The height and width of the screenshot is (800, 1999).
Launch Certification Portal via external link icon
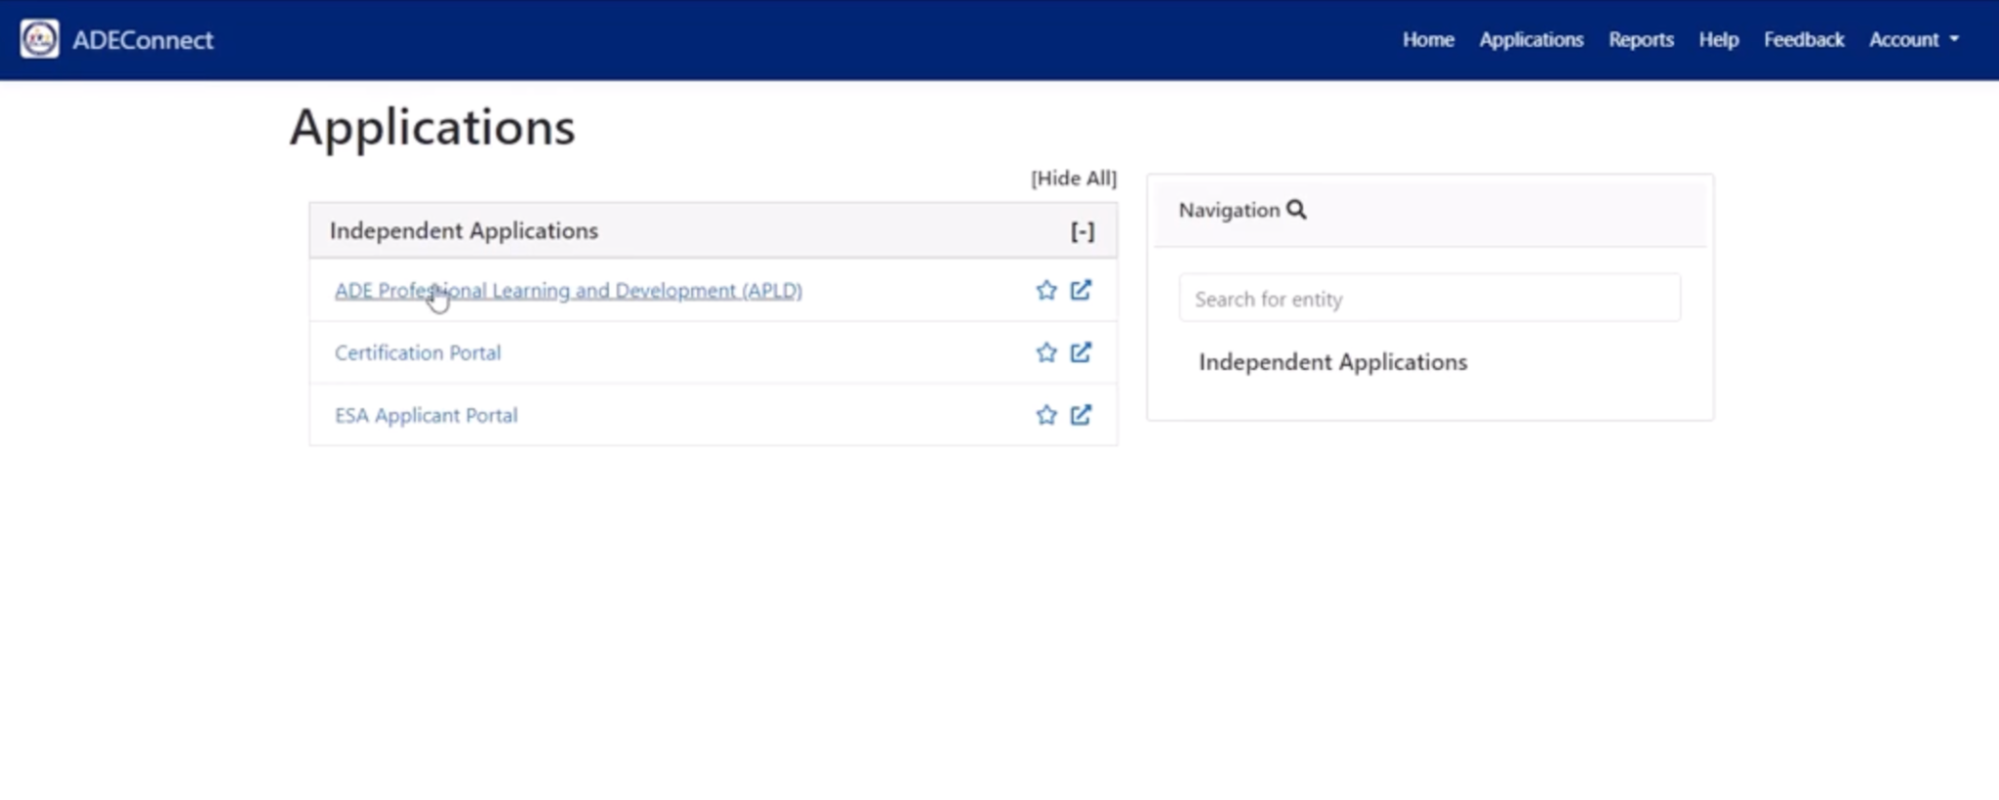[x=1081, y=353]
